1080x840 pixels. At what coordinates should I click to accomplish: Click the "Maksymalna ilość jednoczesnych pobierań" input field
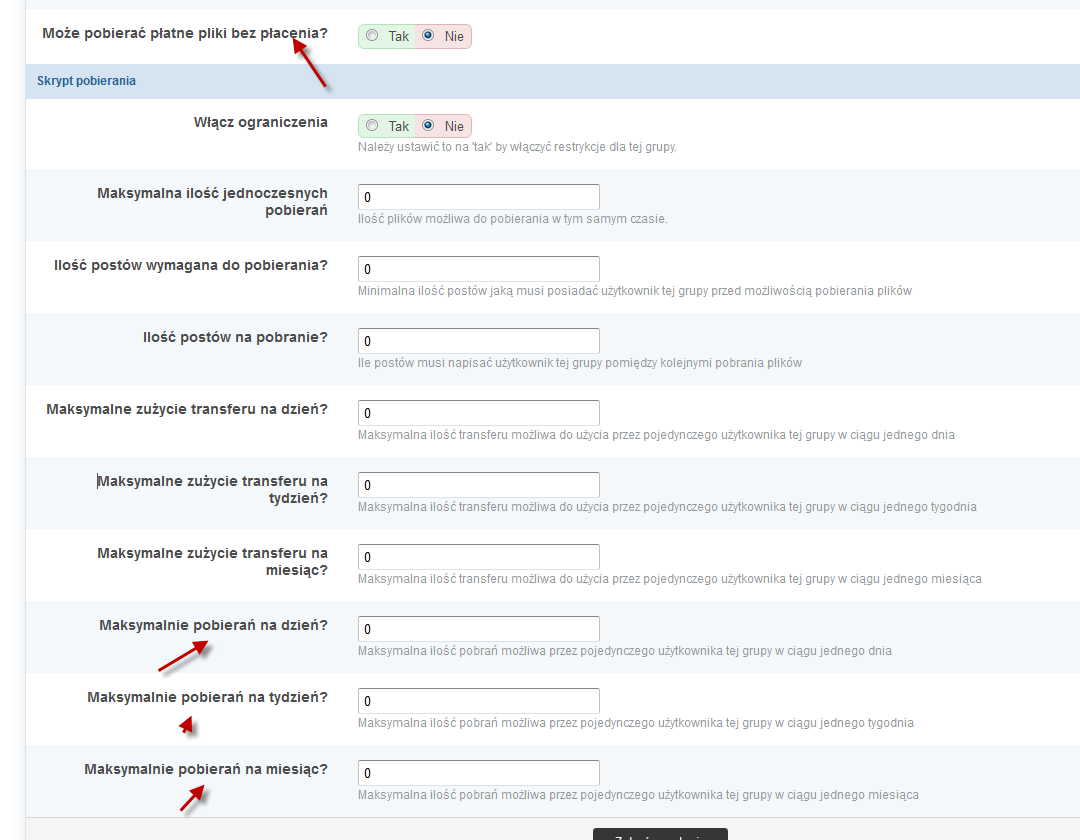tap(478, 196)
